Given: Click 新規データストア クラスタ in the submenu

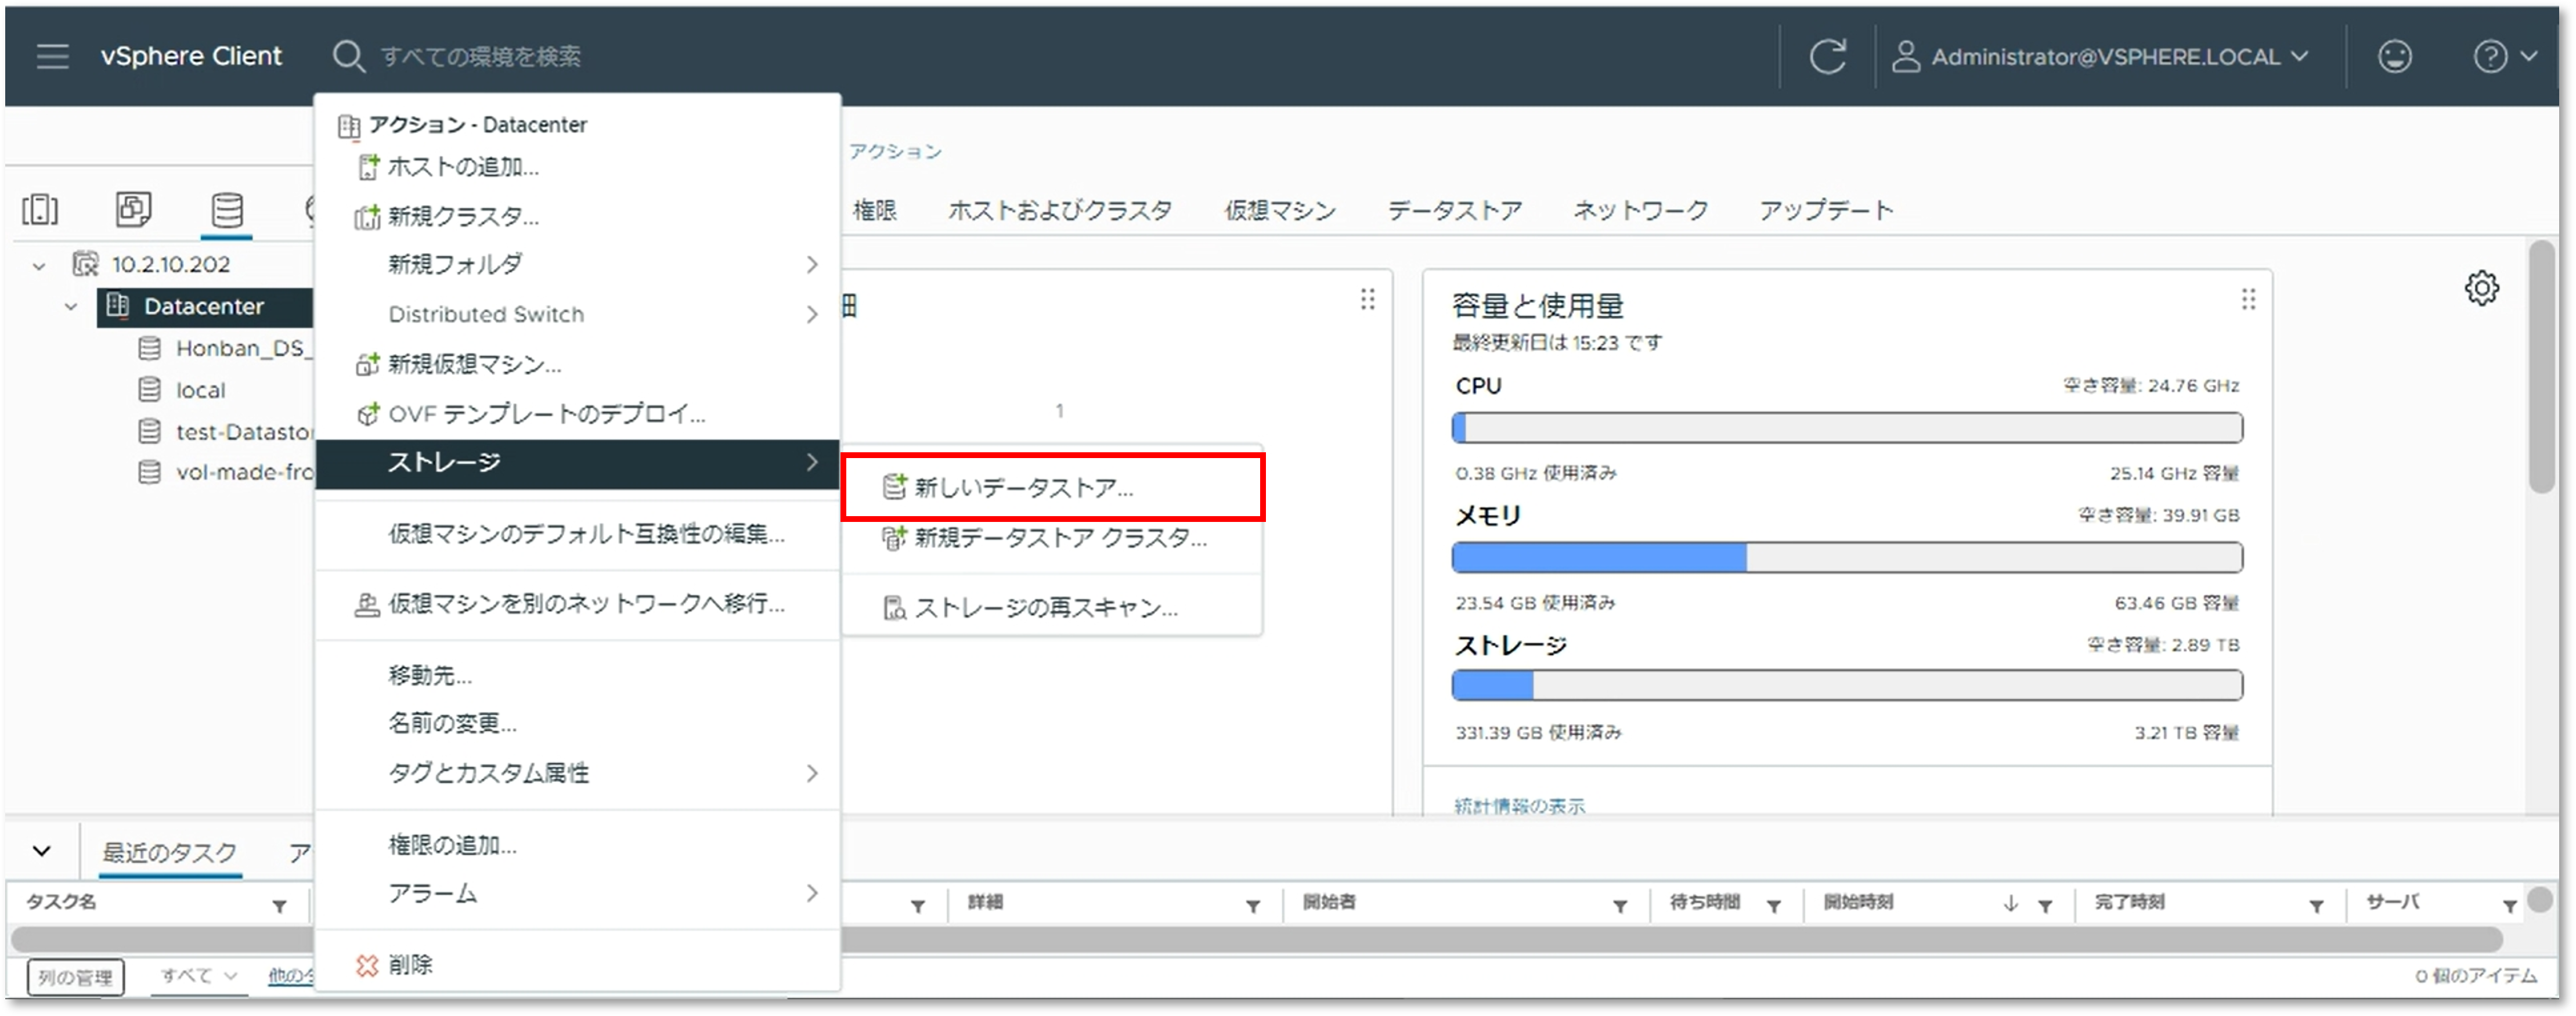Looking at the screenshot, I should 1053,538.
